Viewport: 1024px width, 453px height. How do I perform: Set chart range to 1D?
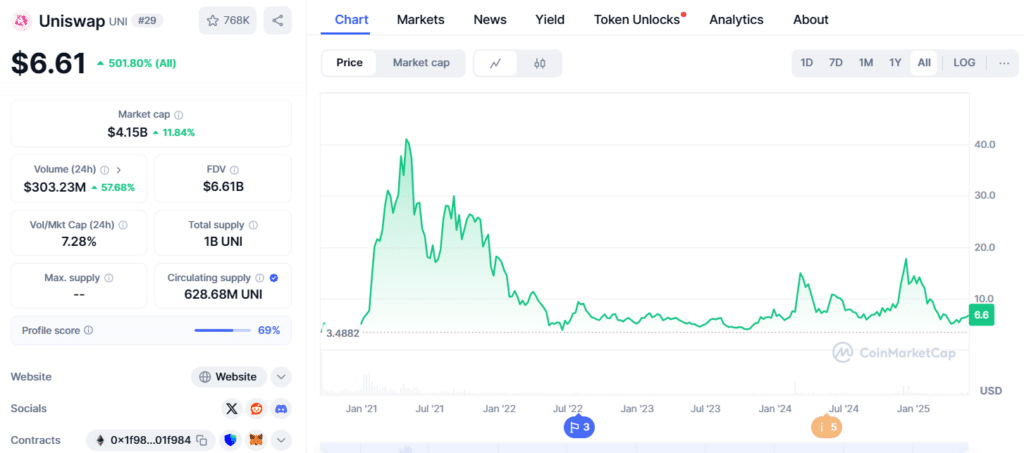point(807,63)
